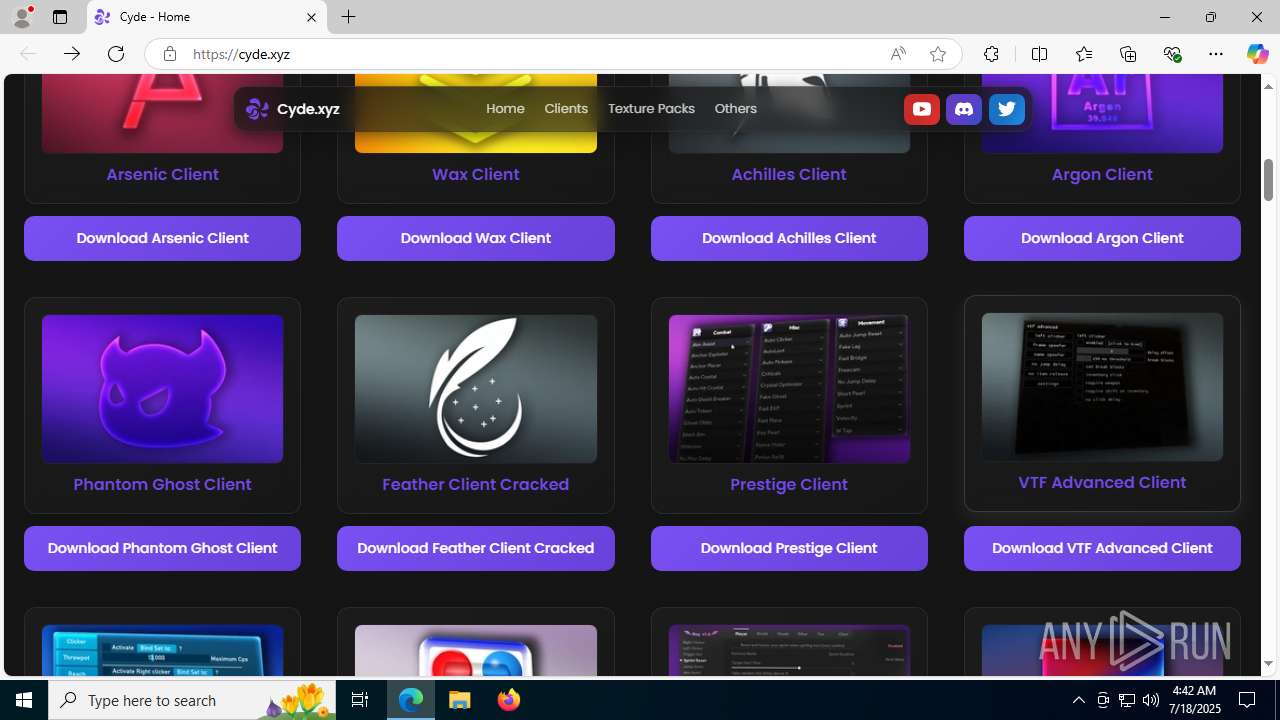Show hidden tray icons

click(x=1078, y=700)
